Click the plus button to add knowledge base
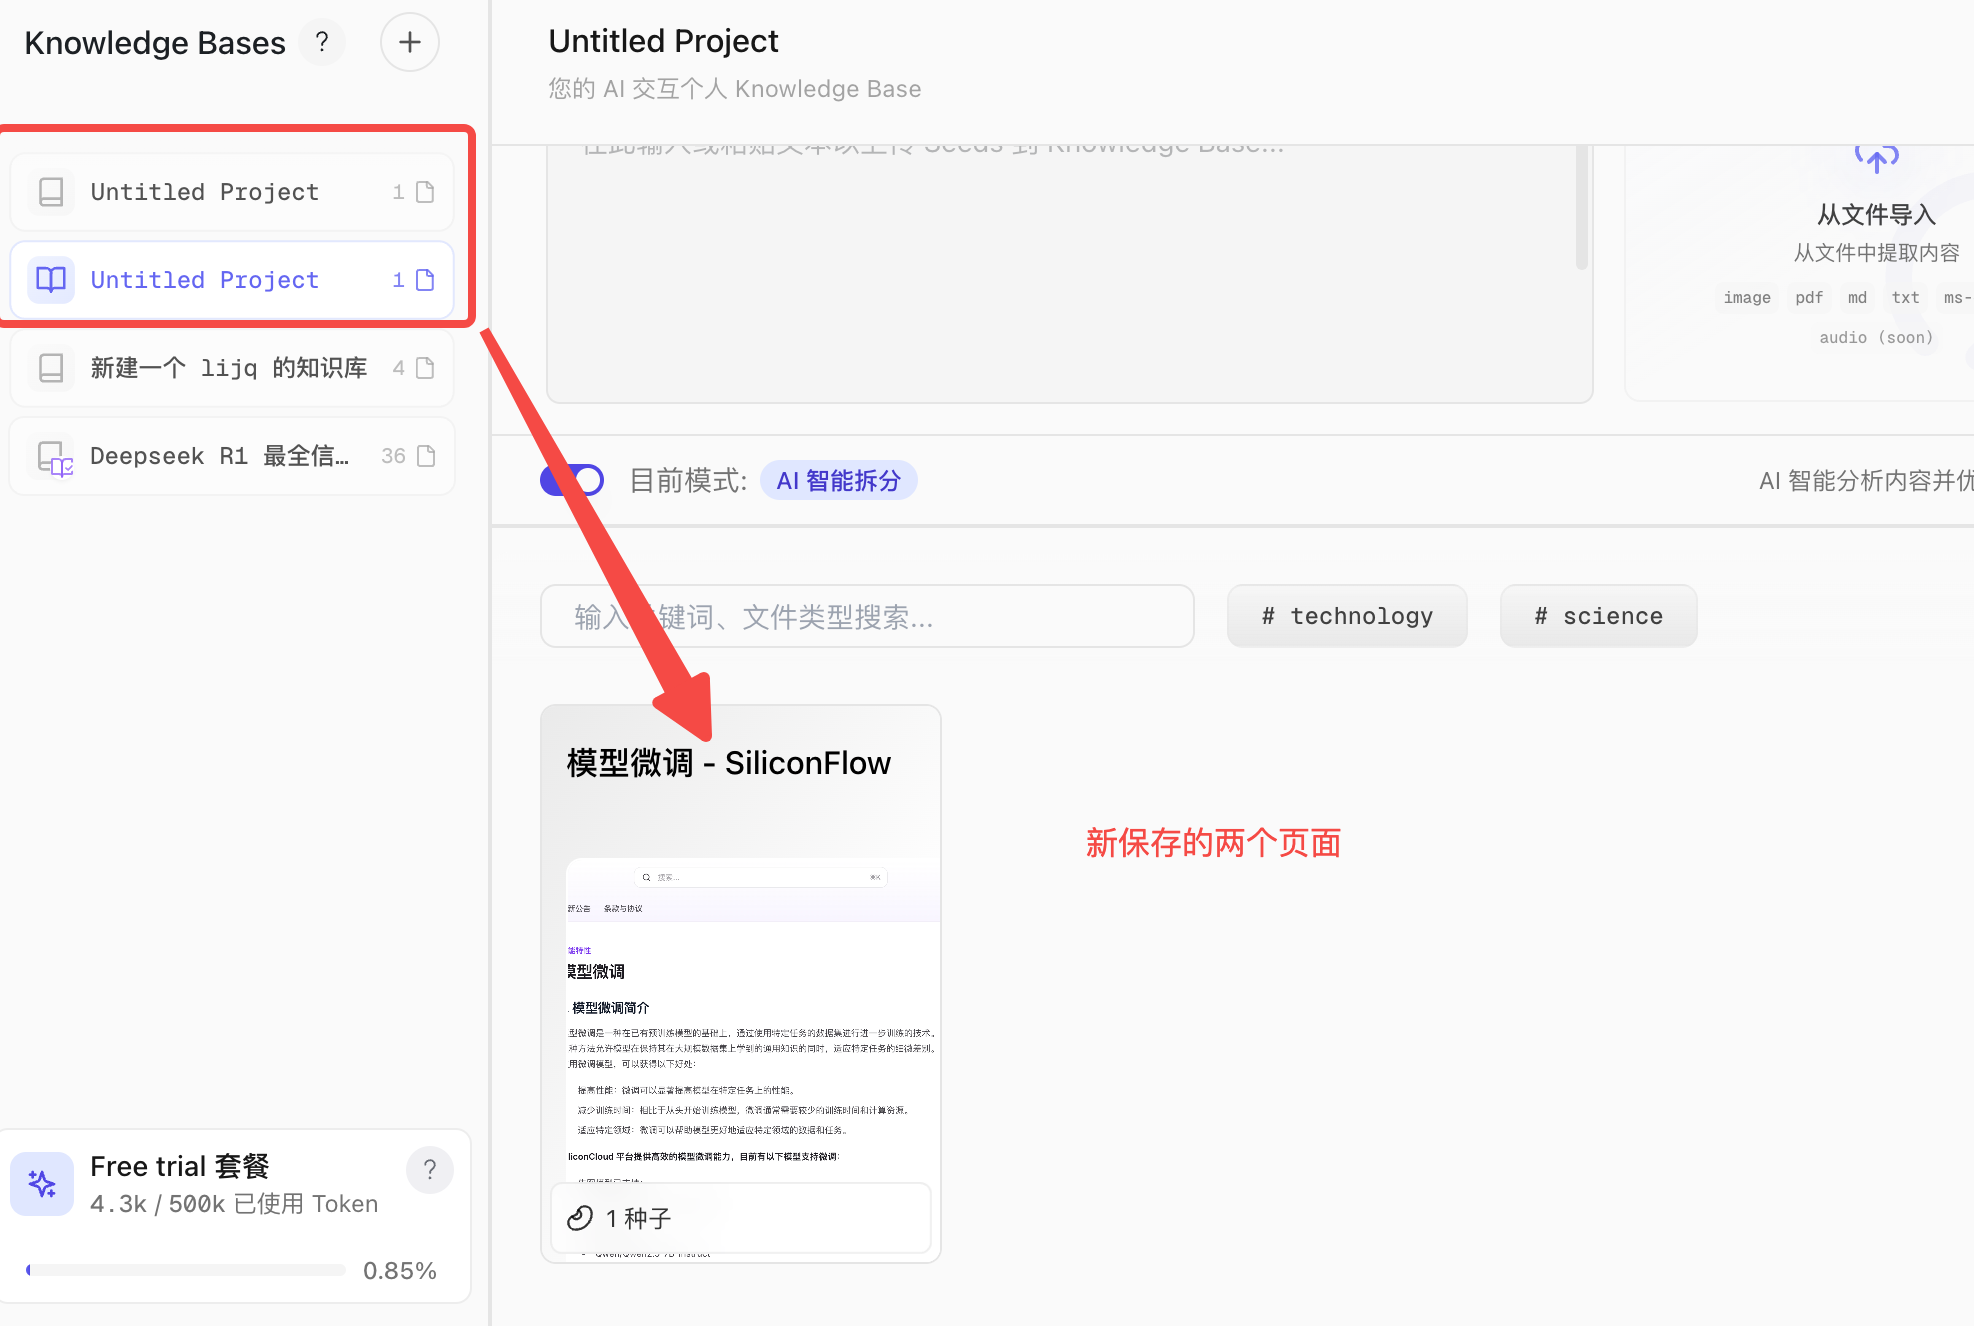Image resolution: width=1974 pixels, height=1326 pixels. pos(409,42)
